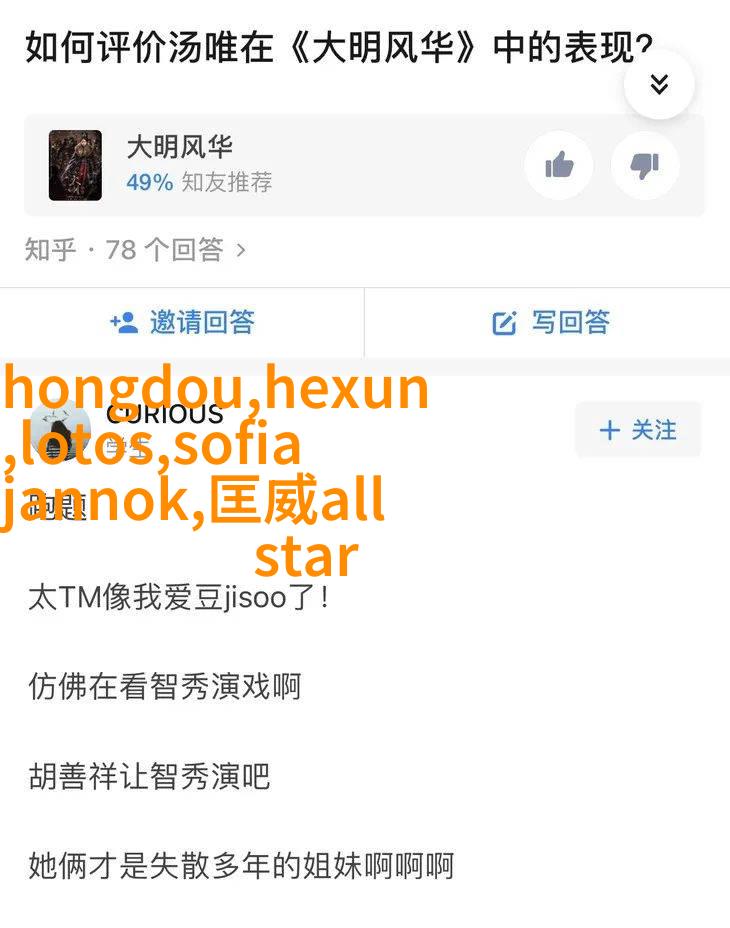Image resolution: width=730 pixels, height=928 pixels.
Task: Select the 写回答 tab
Action: [x=548, y=323]
